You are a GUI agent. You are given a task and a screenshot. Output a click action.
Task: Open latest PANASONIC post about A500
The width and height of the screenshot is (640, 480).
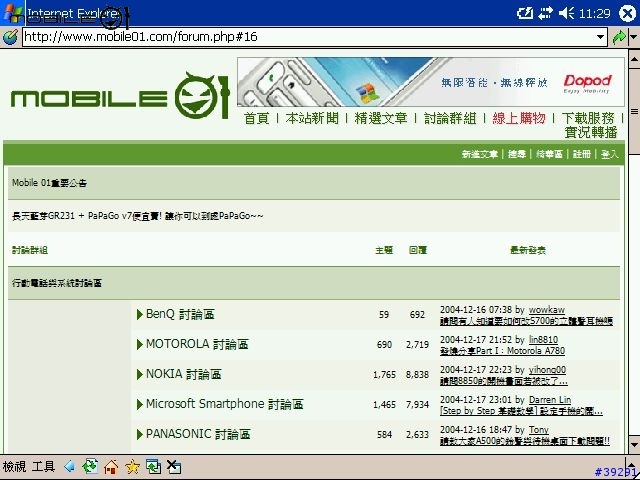tap(525, 441)
